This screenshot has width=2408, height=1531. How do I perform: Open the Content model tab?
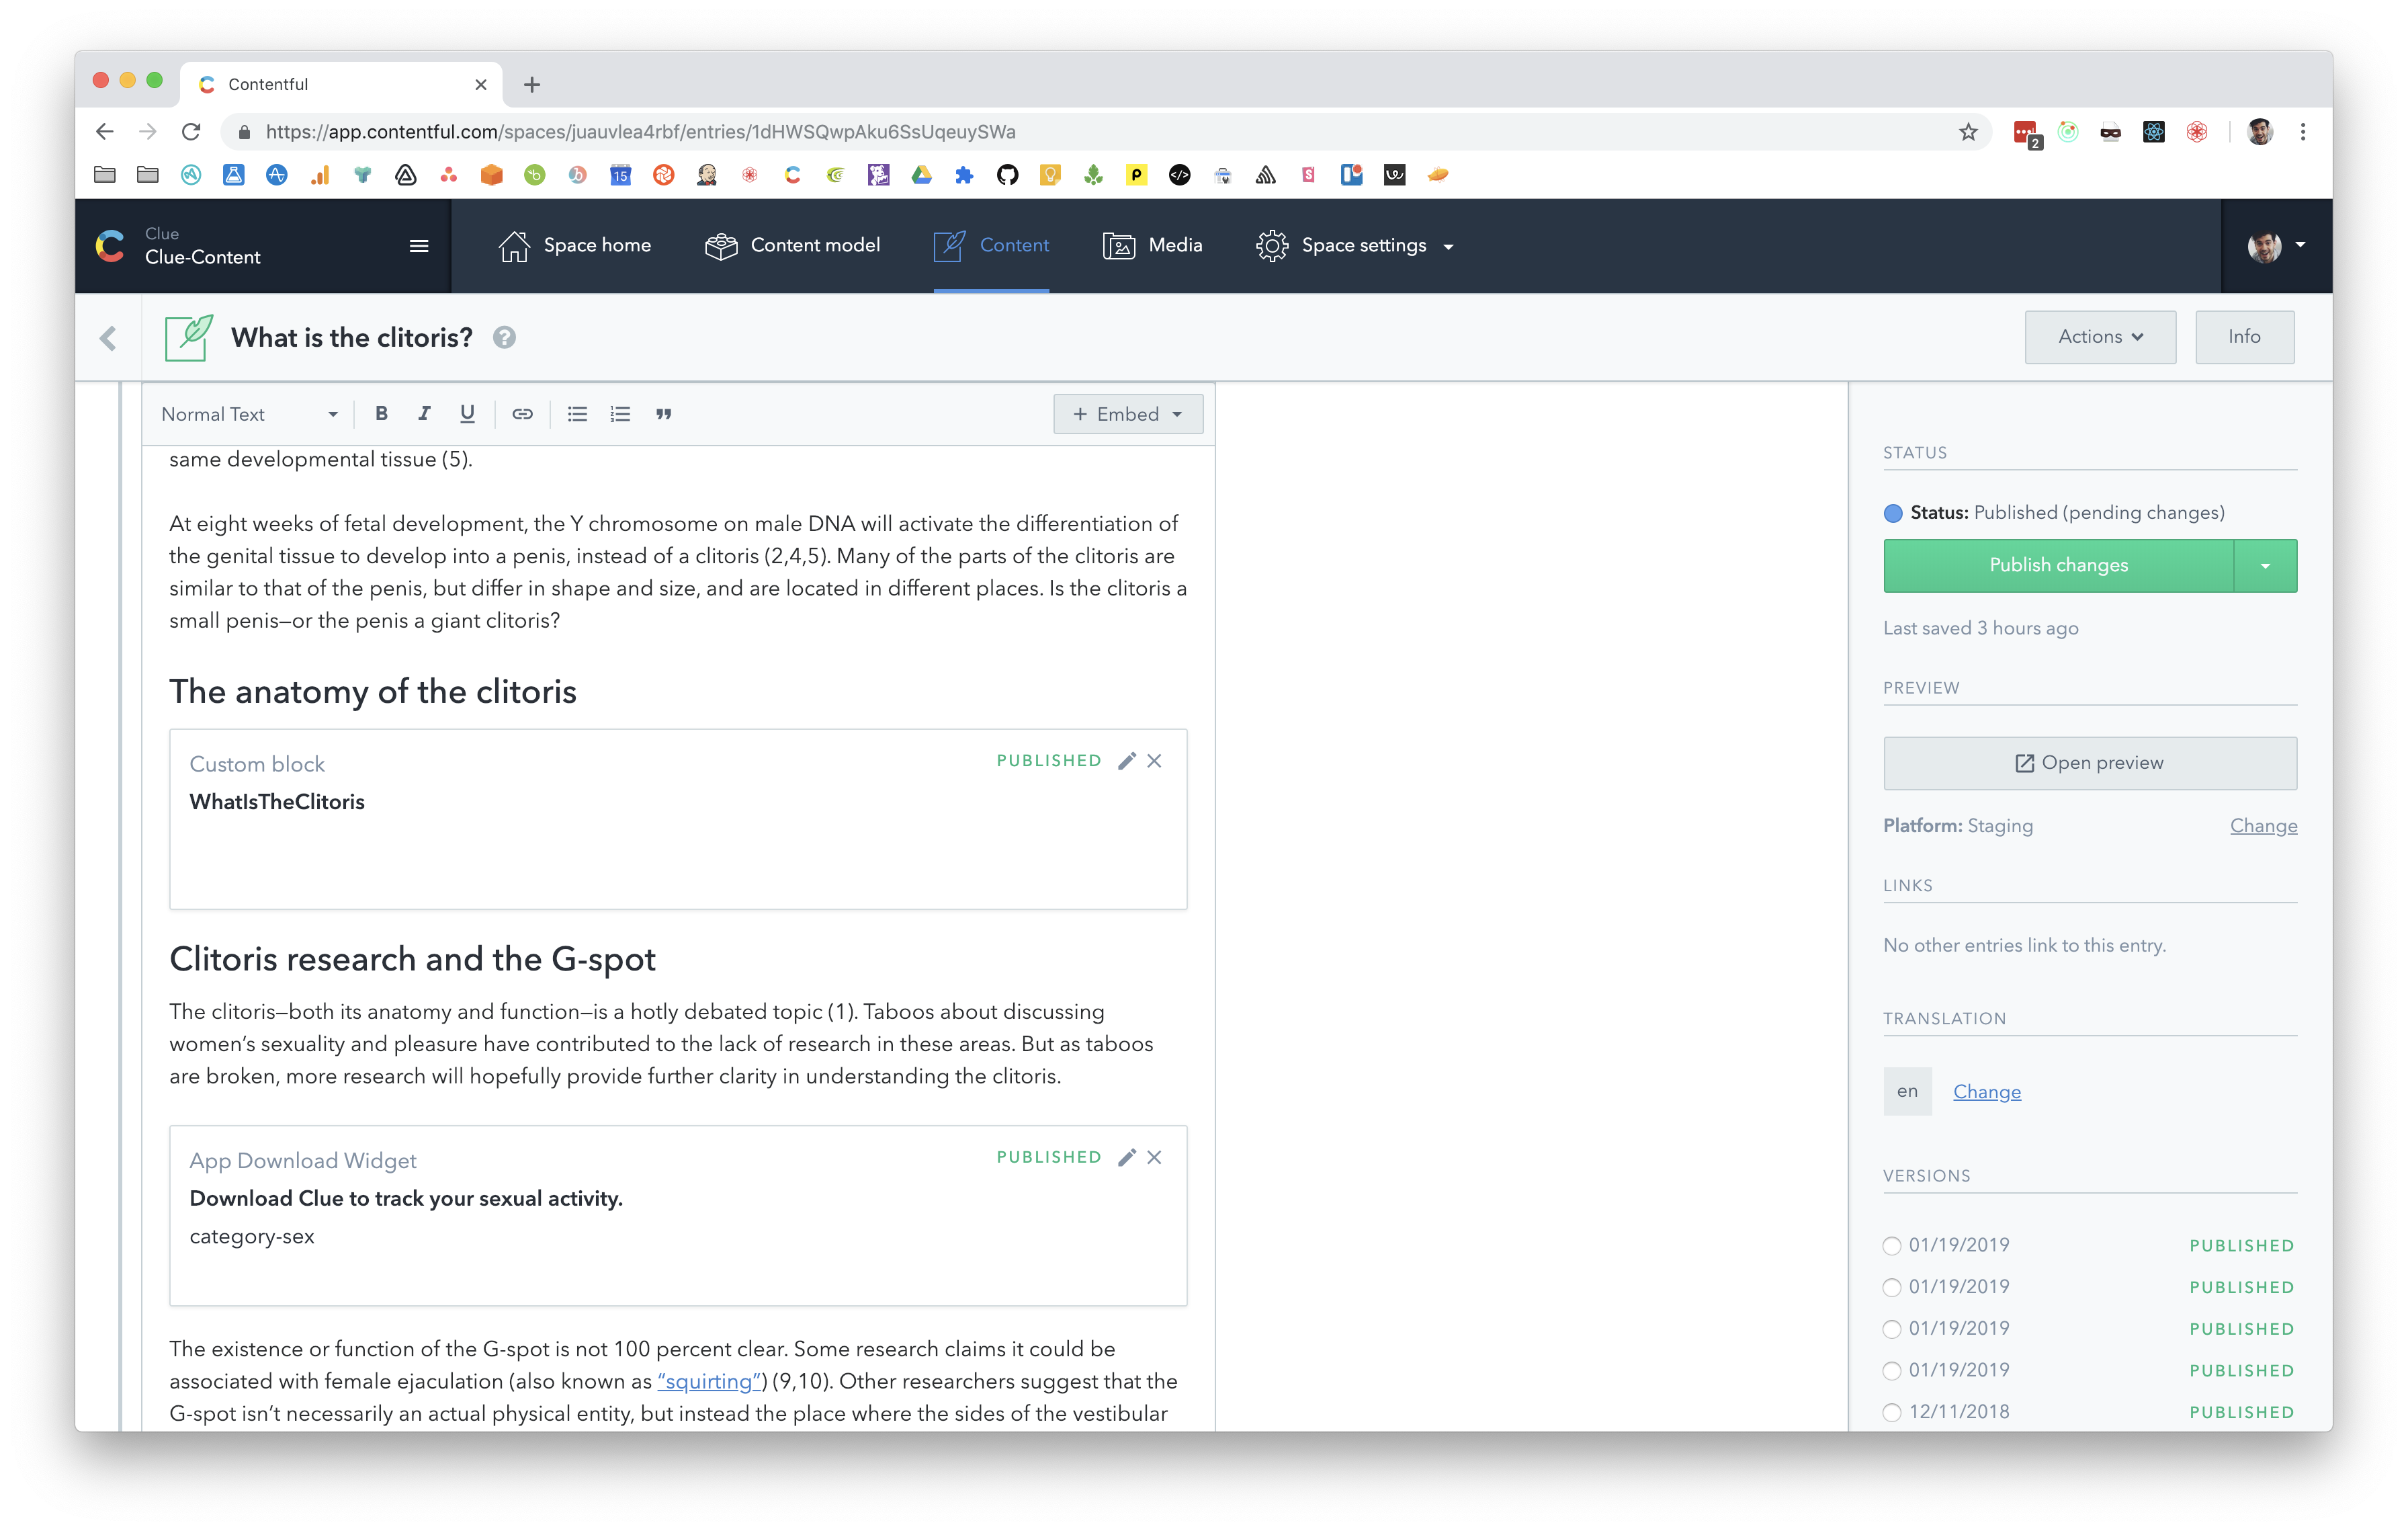[x=792, y=245]
